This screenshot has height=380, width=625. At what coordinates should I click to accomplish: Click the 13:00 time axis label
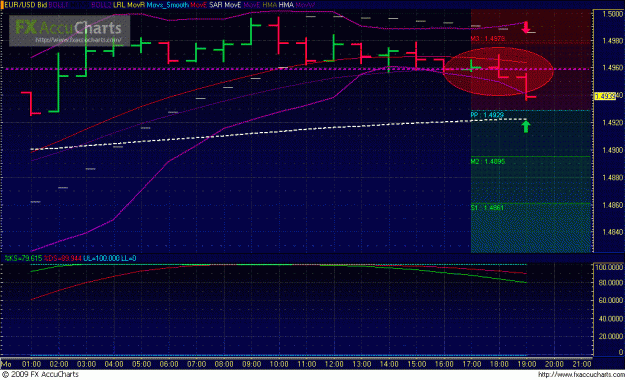point(362,364)
